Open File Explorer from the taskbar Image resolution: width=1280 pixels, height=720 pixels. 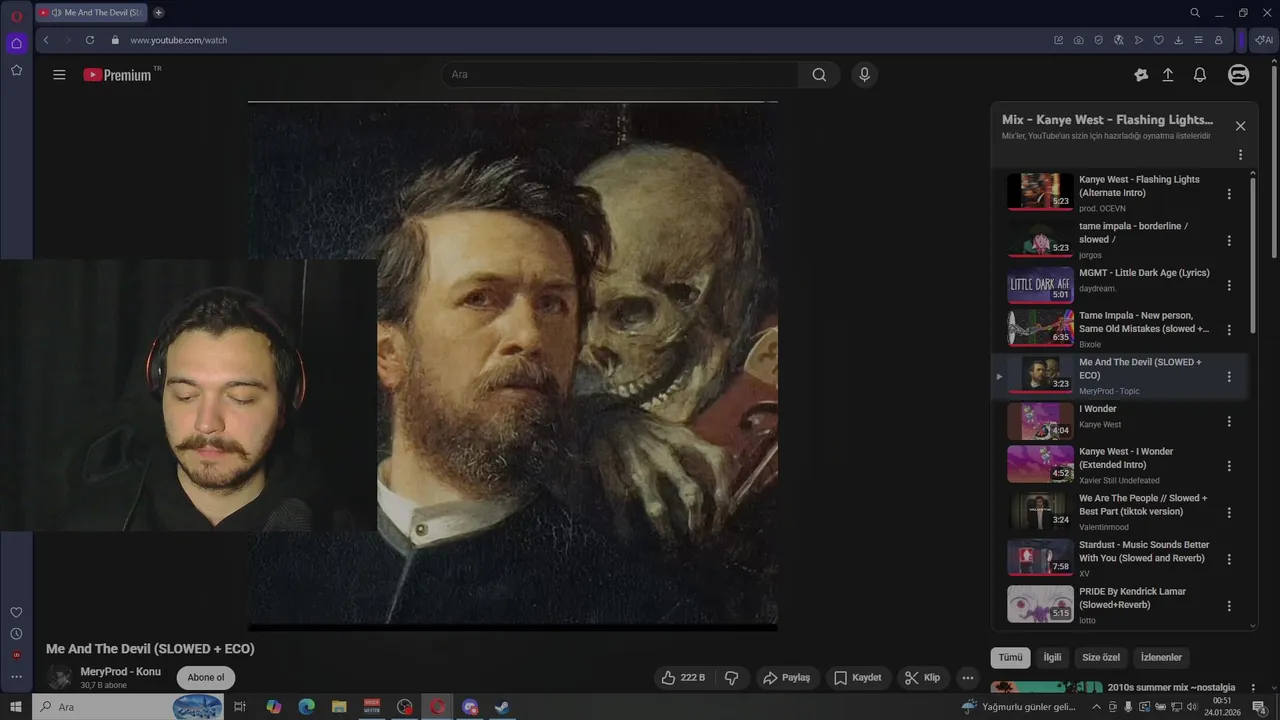point(339,707)
